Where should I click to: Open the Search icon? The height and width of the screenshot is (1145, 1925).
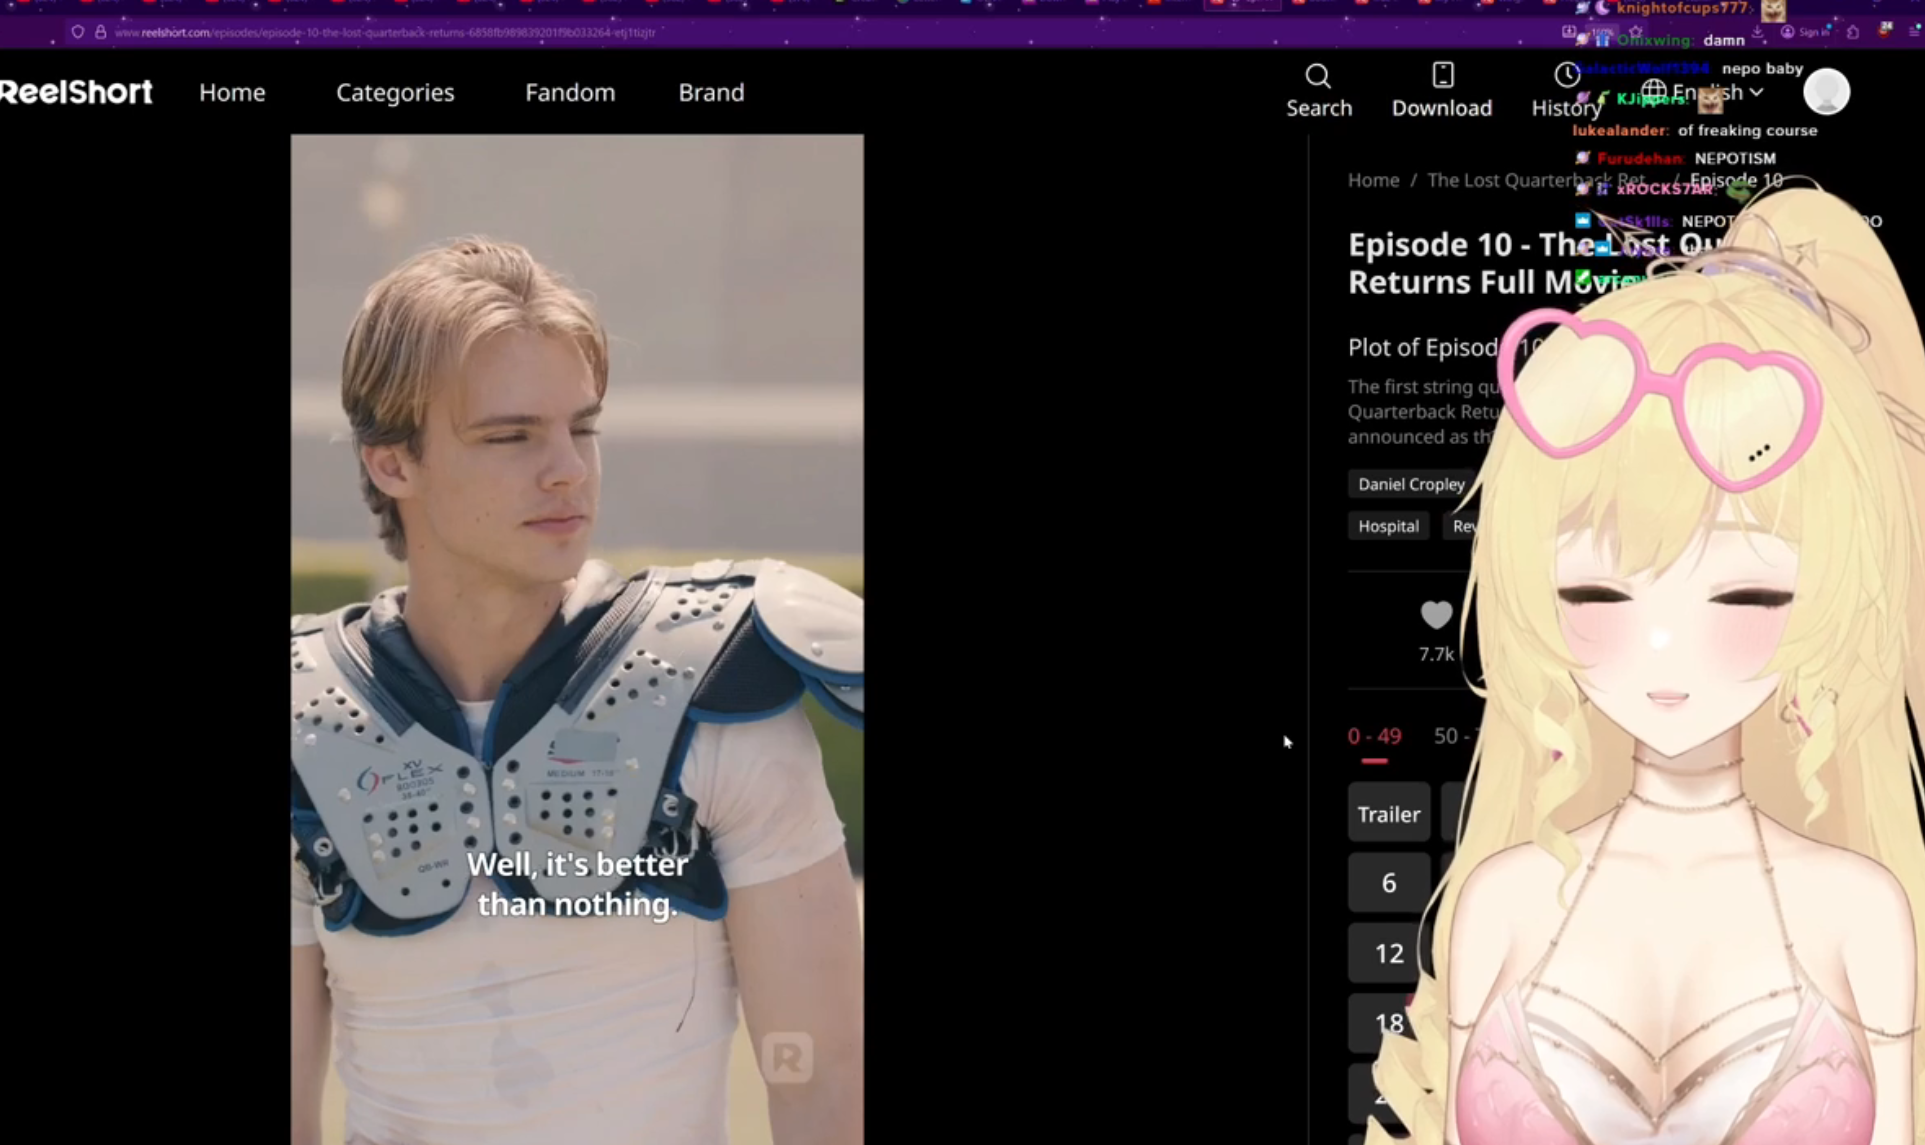pyautogui.click(x=1318, y=77)
